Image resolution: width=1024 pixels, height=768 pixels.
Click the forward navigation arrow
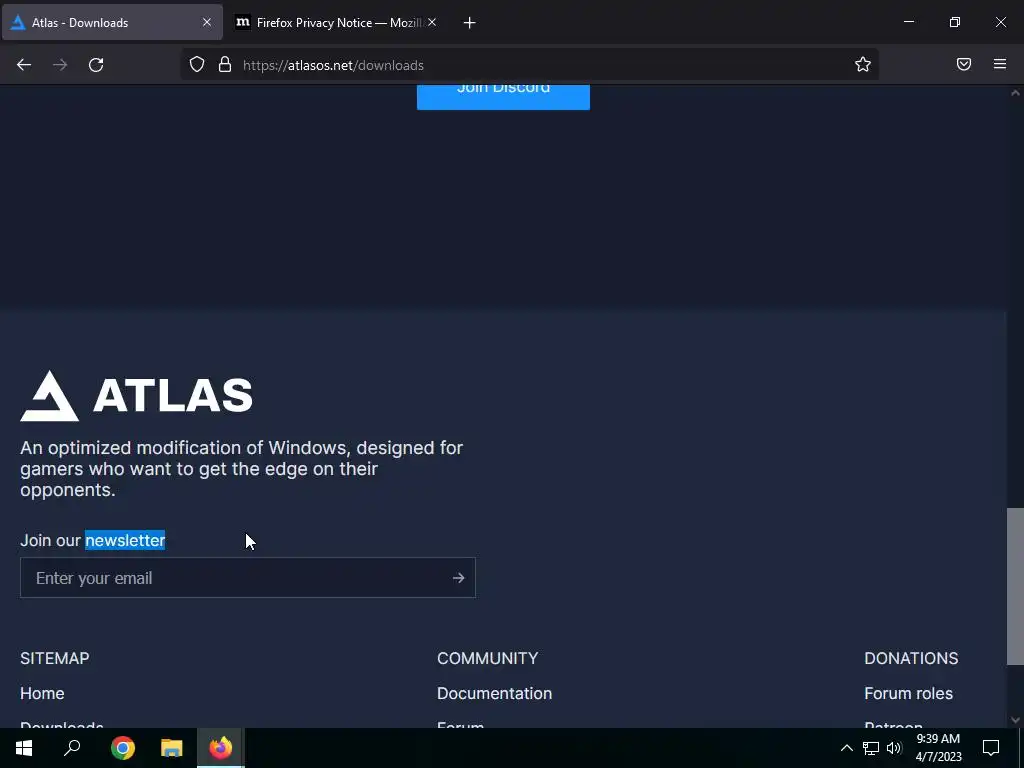click(60, 65)
